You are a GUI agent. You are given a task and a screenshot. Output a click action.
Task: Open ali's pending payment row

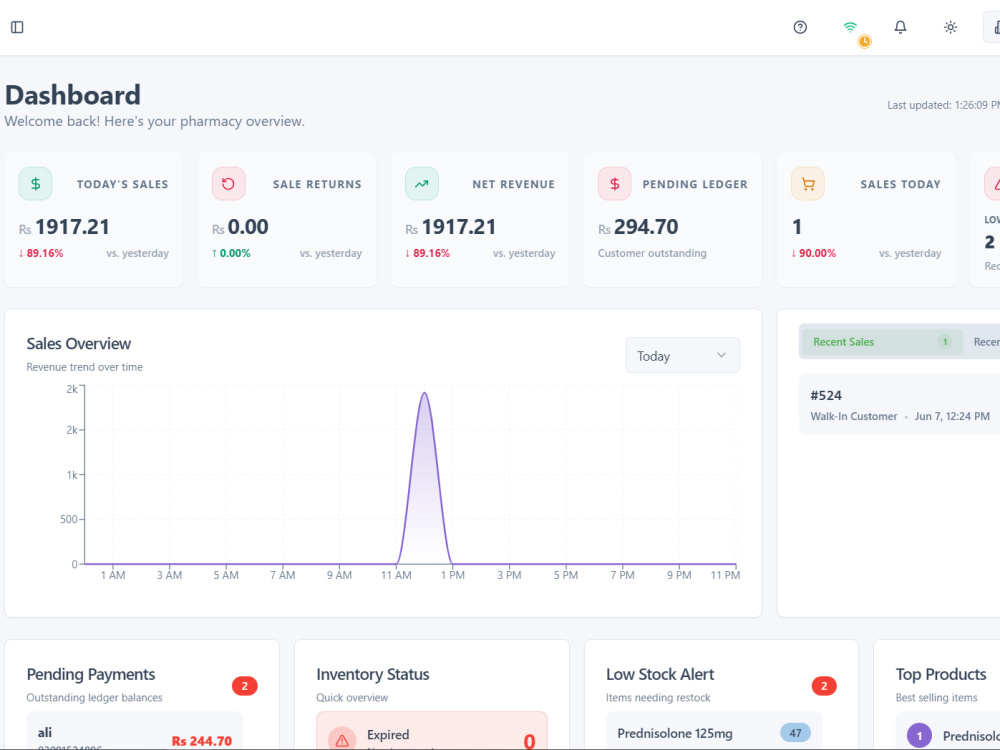[x=135, y=732]
